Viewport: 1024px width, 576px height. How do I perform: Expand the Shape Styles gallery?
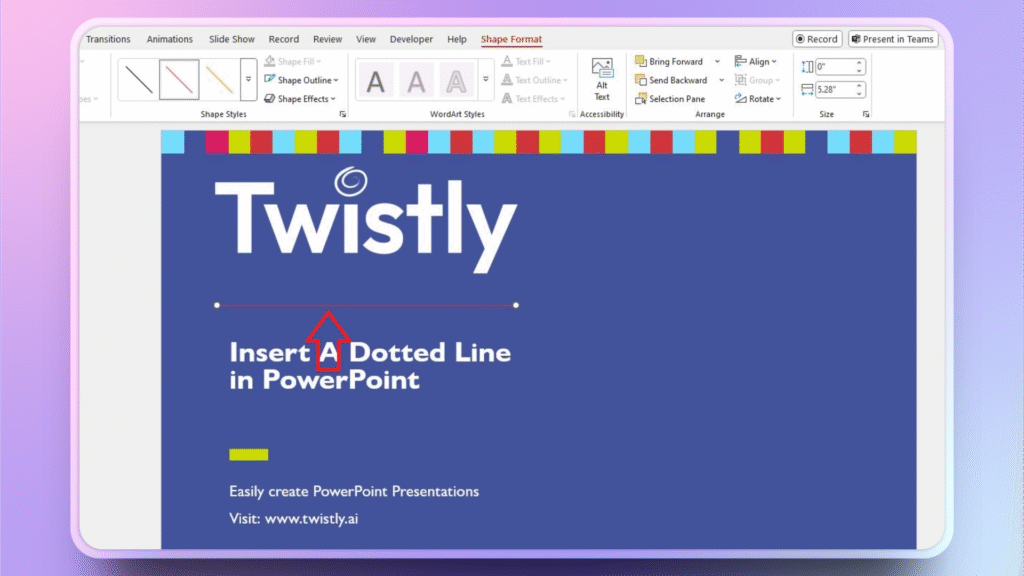[x=248, y=80]
